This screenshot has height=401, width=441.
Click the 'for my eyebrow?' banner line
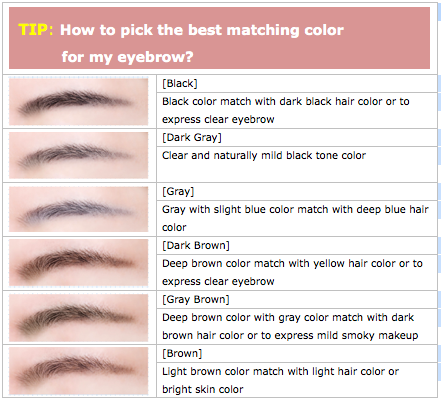click(x=127, y=57)
